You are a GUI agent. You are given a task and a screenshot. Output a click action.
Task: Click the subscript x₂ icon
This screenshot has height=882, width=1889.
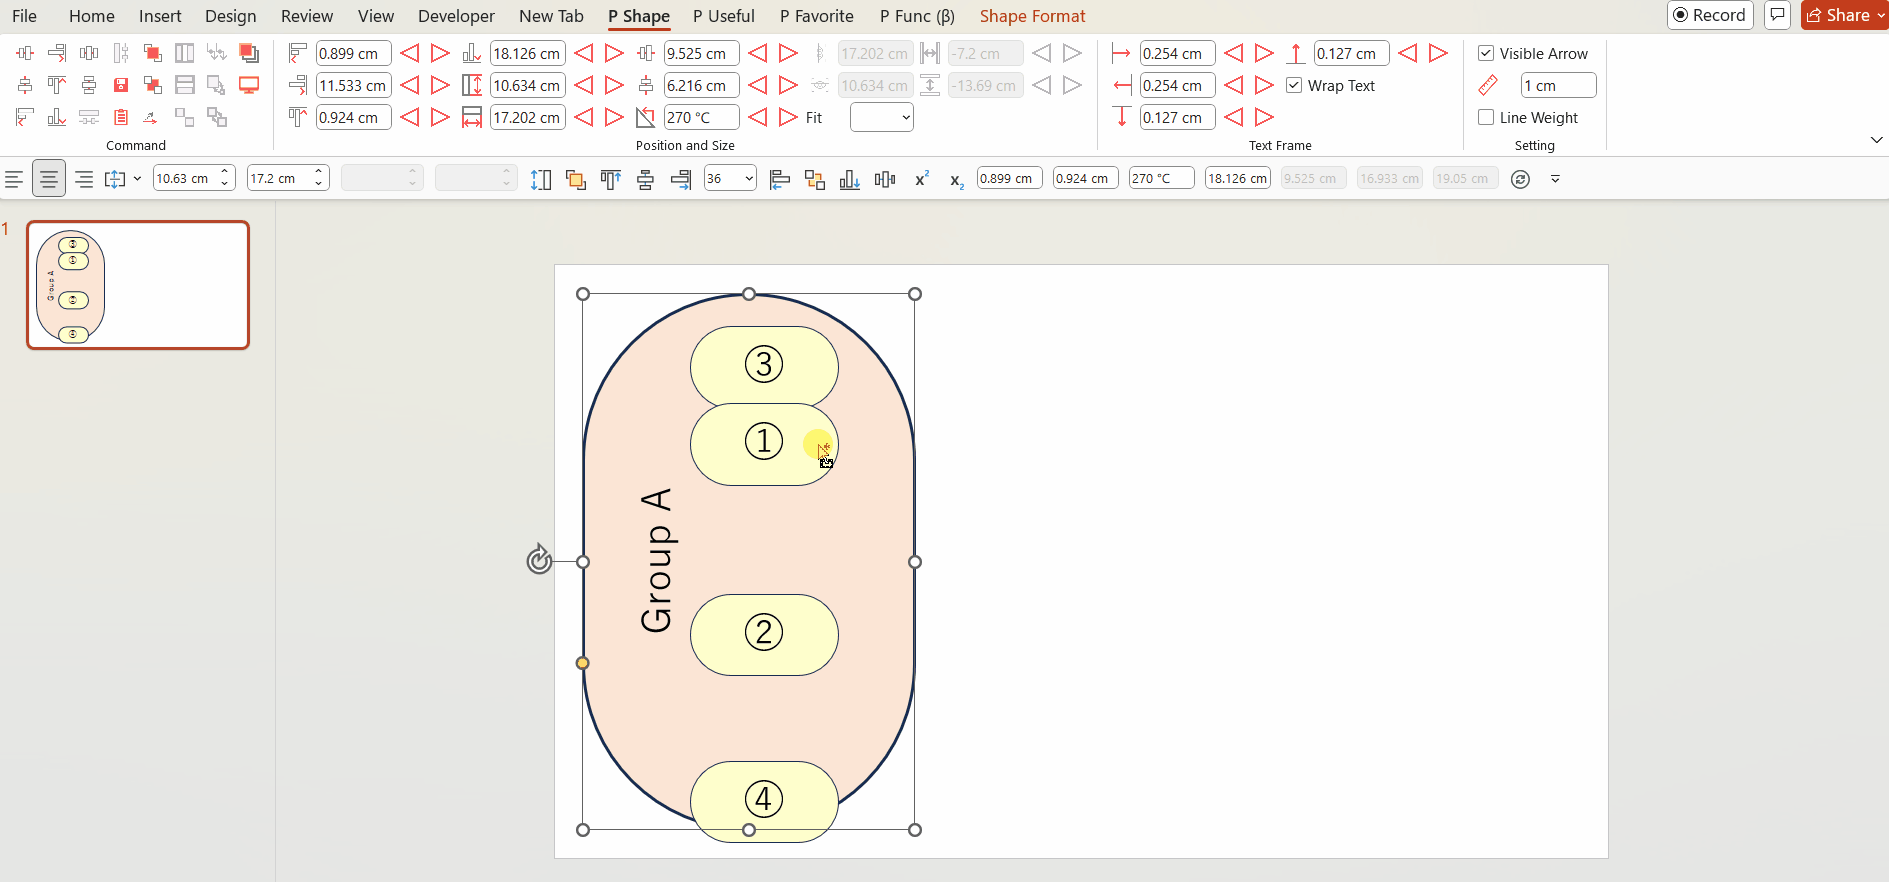tap(956, 181)
